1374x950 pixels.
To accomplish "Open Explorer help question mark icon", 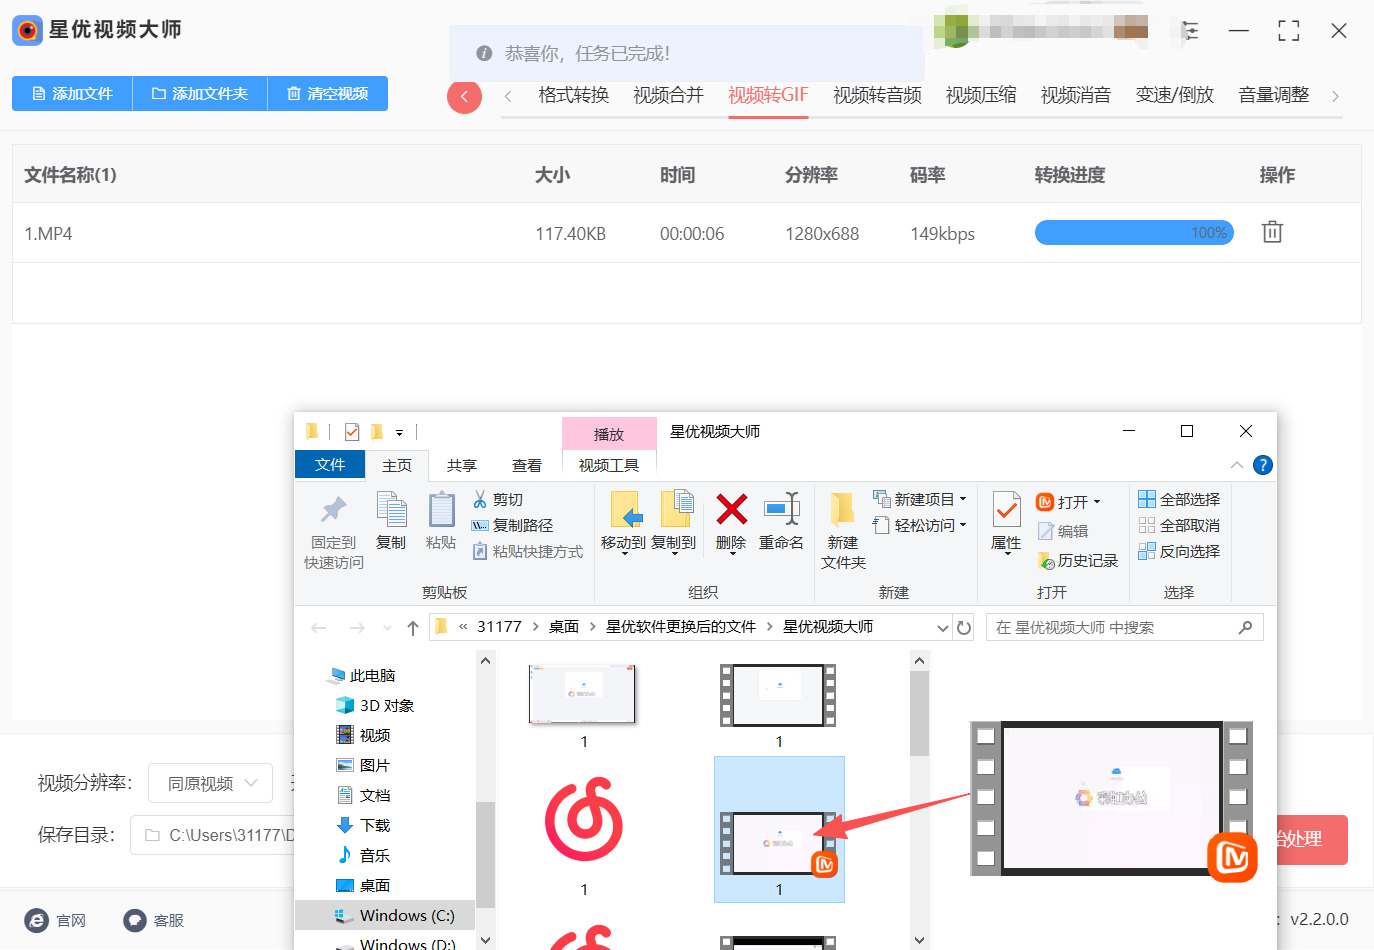I will click(x=1263, y=465).
